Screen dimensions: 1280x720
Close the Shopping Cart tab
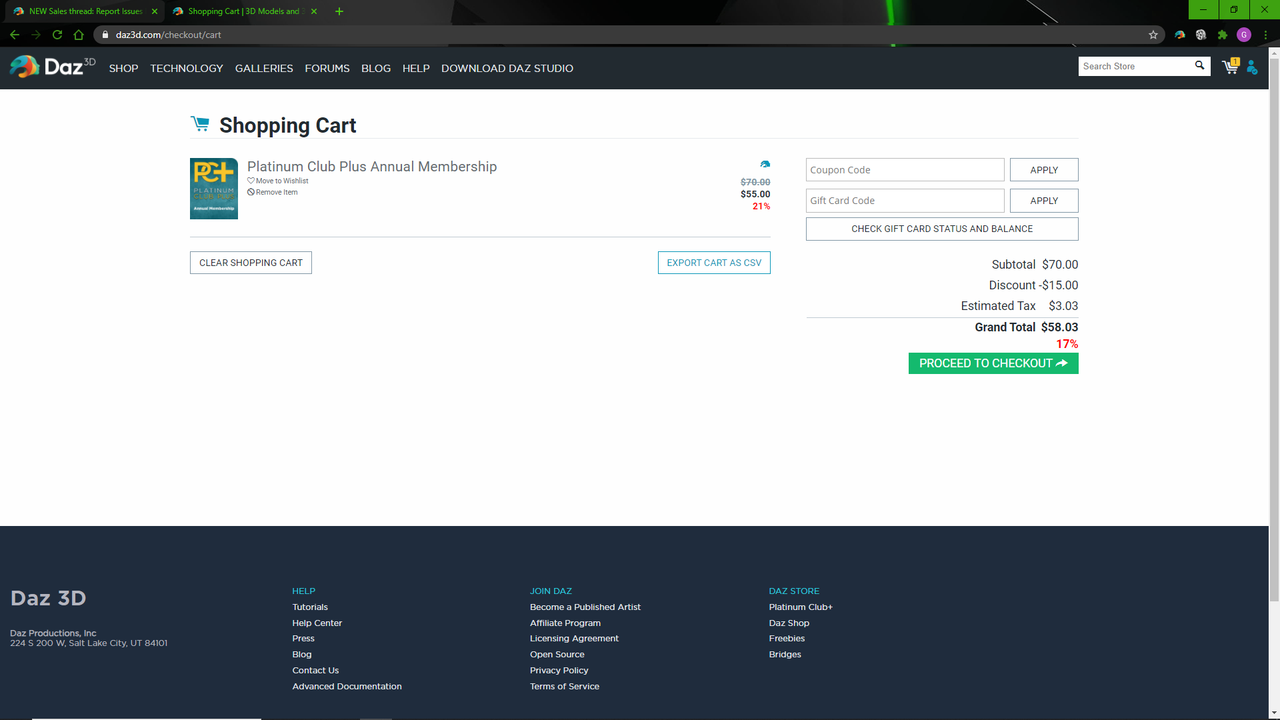tap(313, 11)
